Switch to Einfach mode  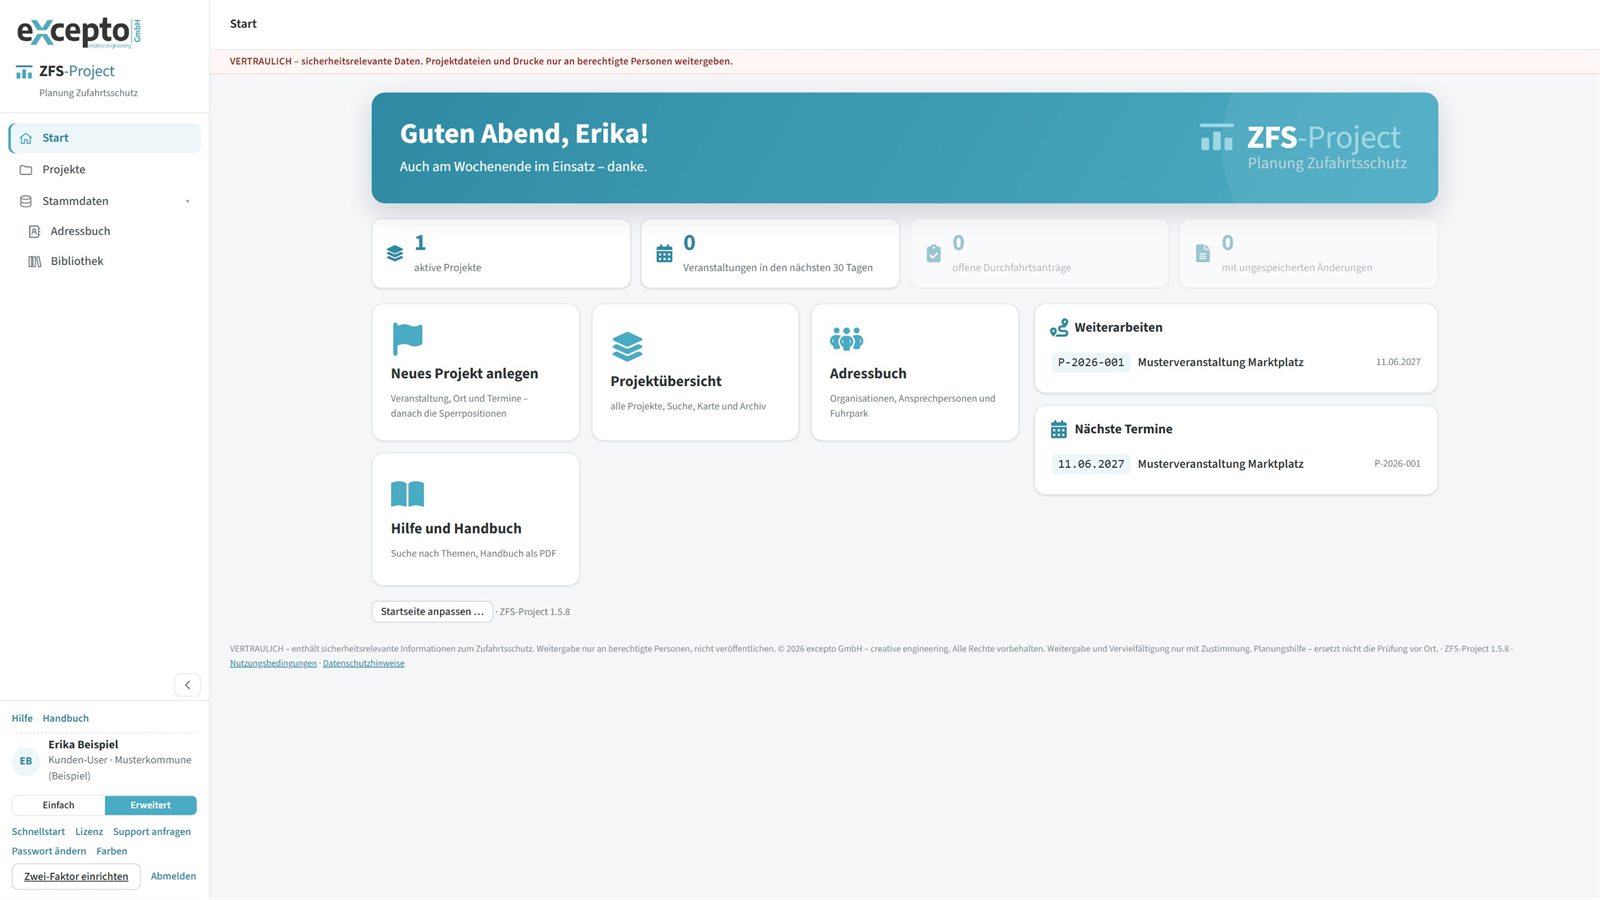58,805
